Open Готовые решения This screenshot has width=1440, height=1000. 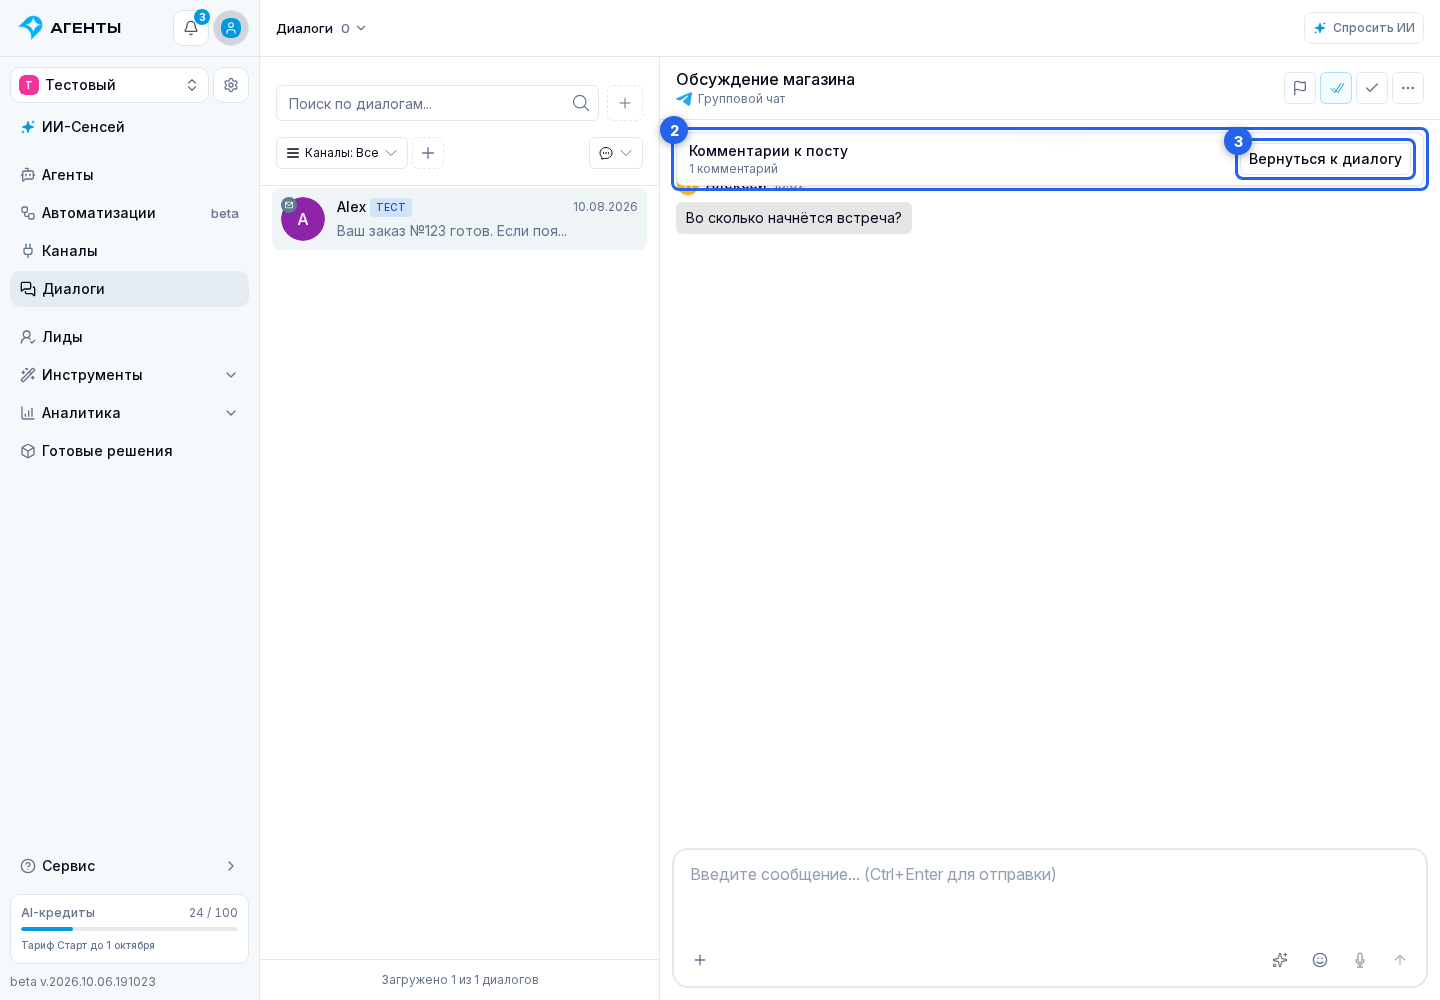pyautogui.click(x=129, y=451)
